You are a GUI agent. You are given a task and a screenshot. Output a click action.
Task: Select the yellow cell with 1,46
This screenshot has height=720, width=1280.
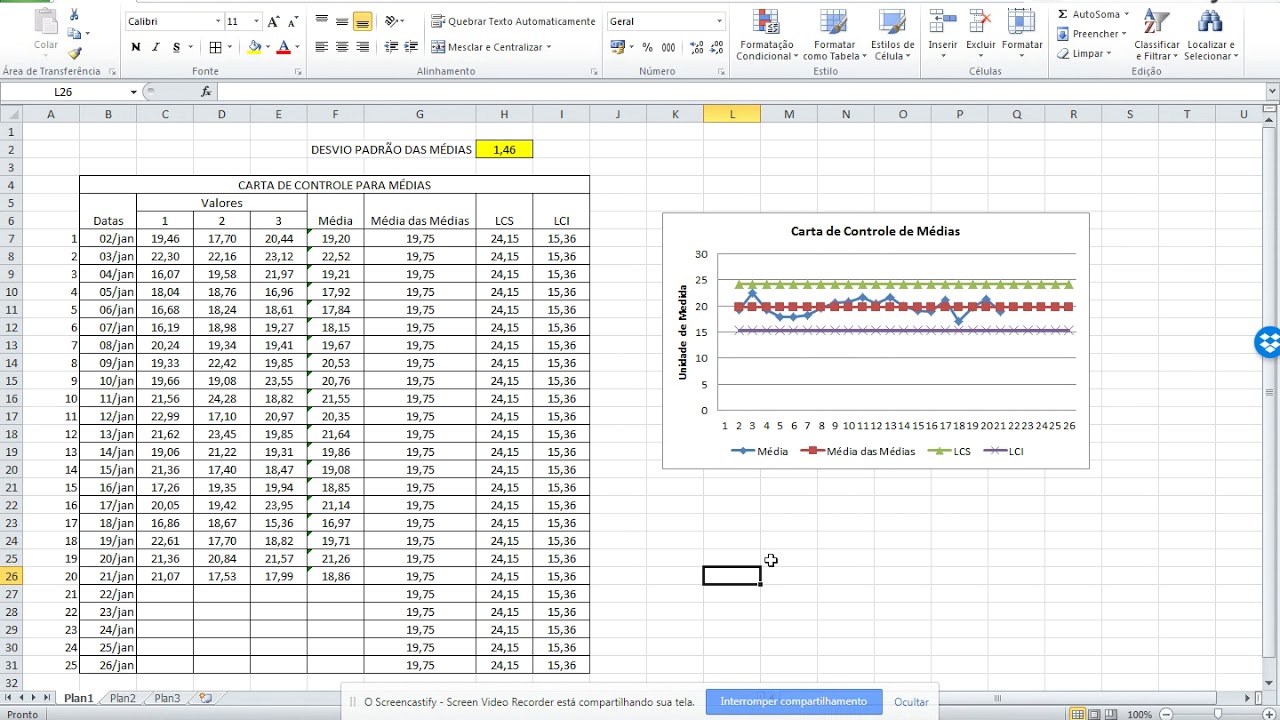pos(504,149)
